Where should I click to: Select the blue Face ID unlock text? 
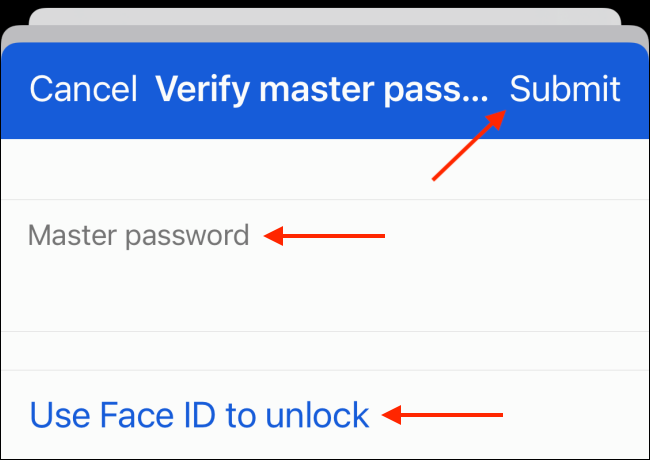(x=199, y=415)
